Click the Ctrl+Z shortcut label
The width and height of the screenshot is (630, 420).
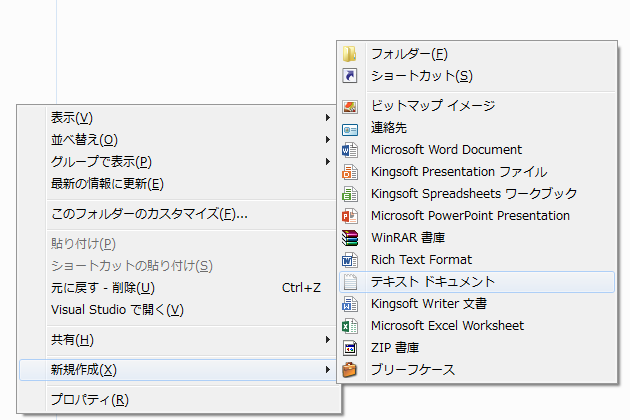point(301,288)
